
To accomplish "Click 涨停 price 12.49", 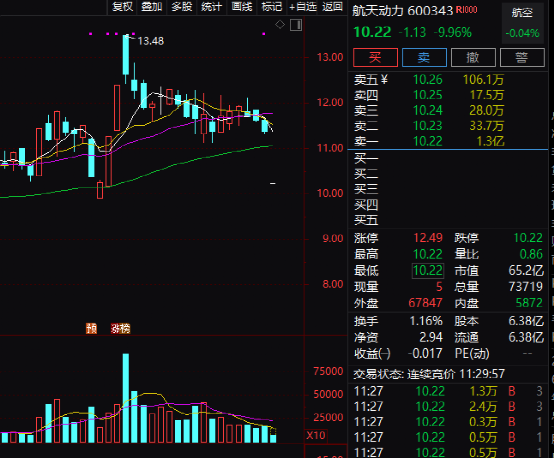I will (428, 238).
